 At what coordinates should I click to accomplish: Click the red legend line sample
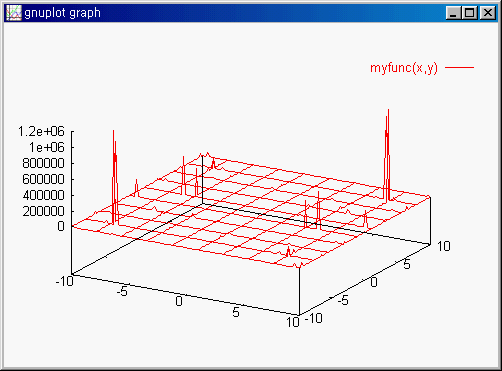[x=460, y=67]
